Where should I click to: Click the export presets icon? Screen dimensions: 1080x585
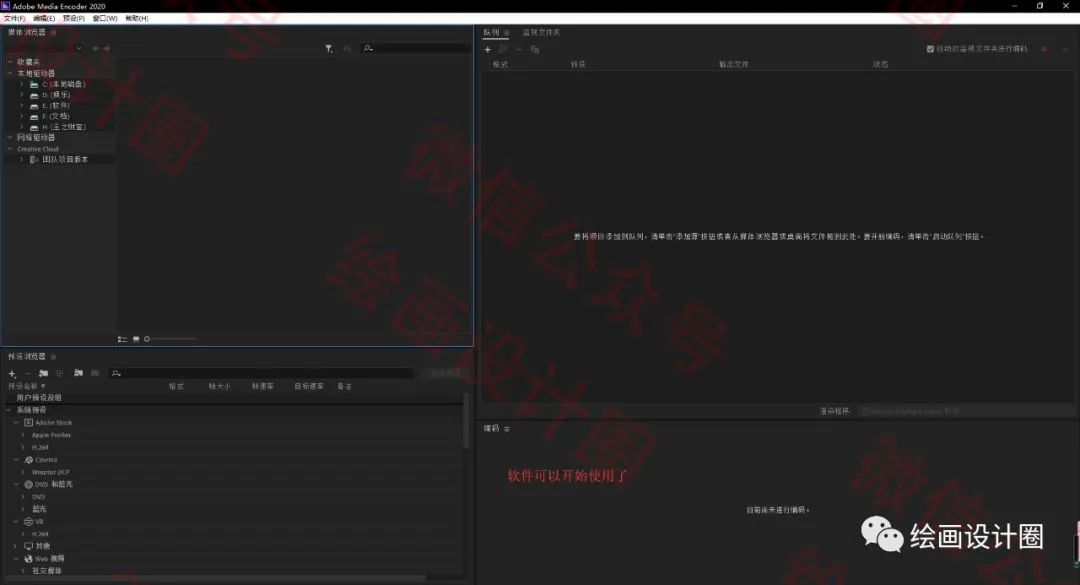(95, 373)
